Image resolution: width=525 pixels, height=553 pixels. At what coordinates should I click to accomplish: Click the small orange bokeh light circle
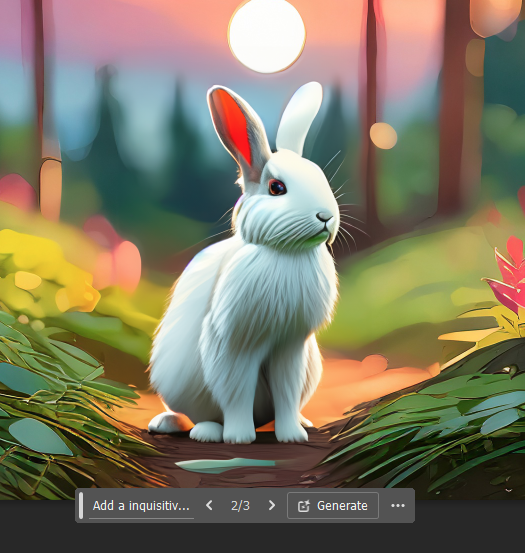coord(383,136)
